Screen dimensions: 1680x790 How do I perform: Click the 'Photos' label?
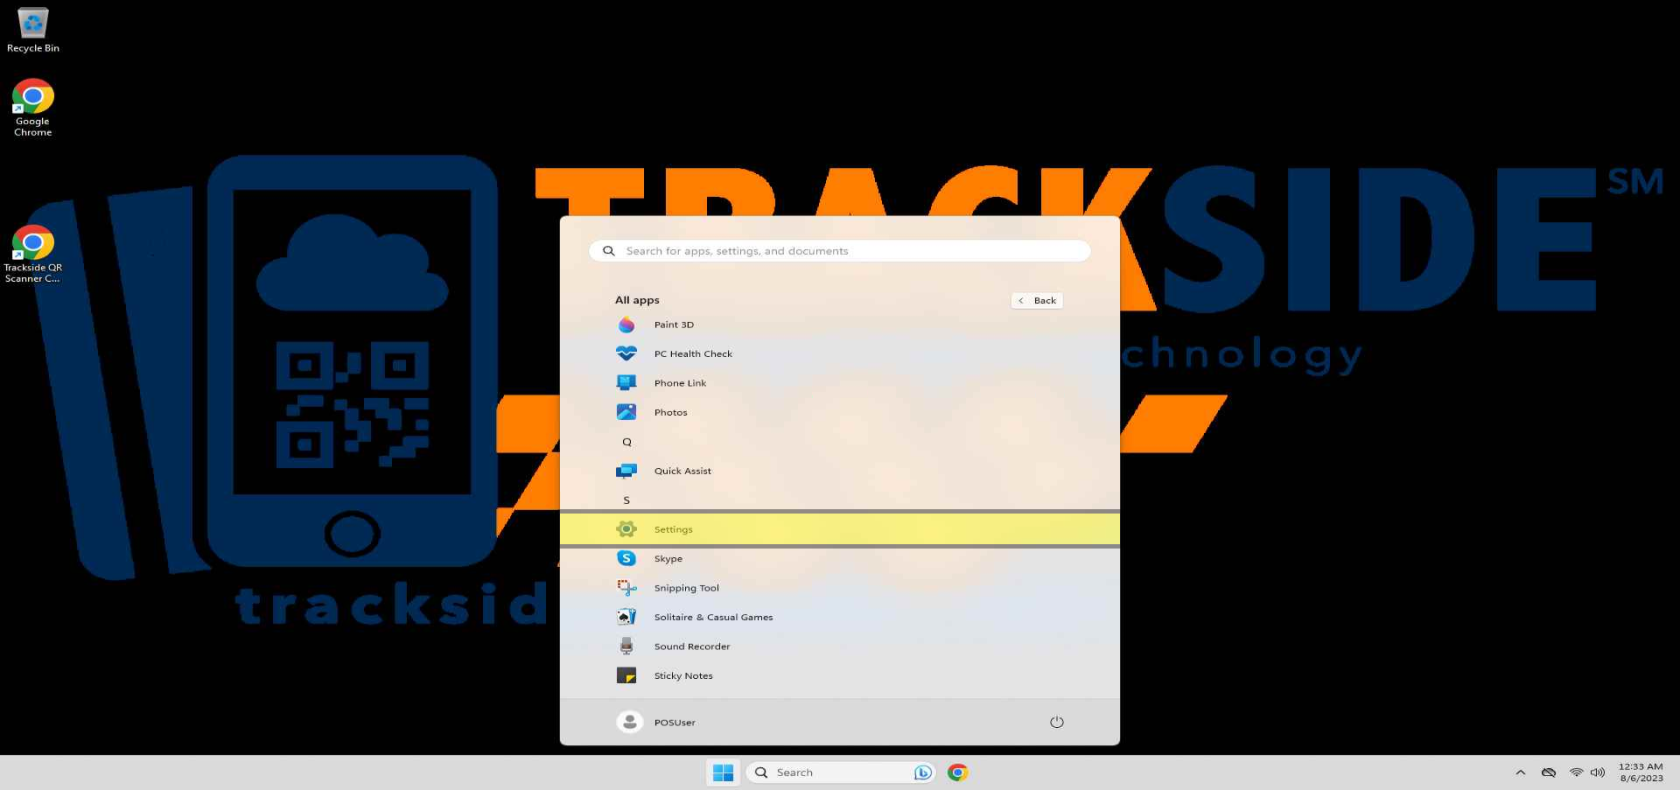click(671, 412)
